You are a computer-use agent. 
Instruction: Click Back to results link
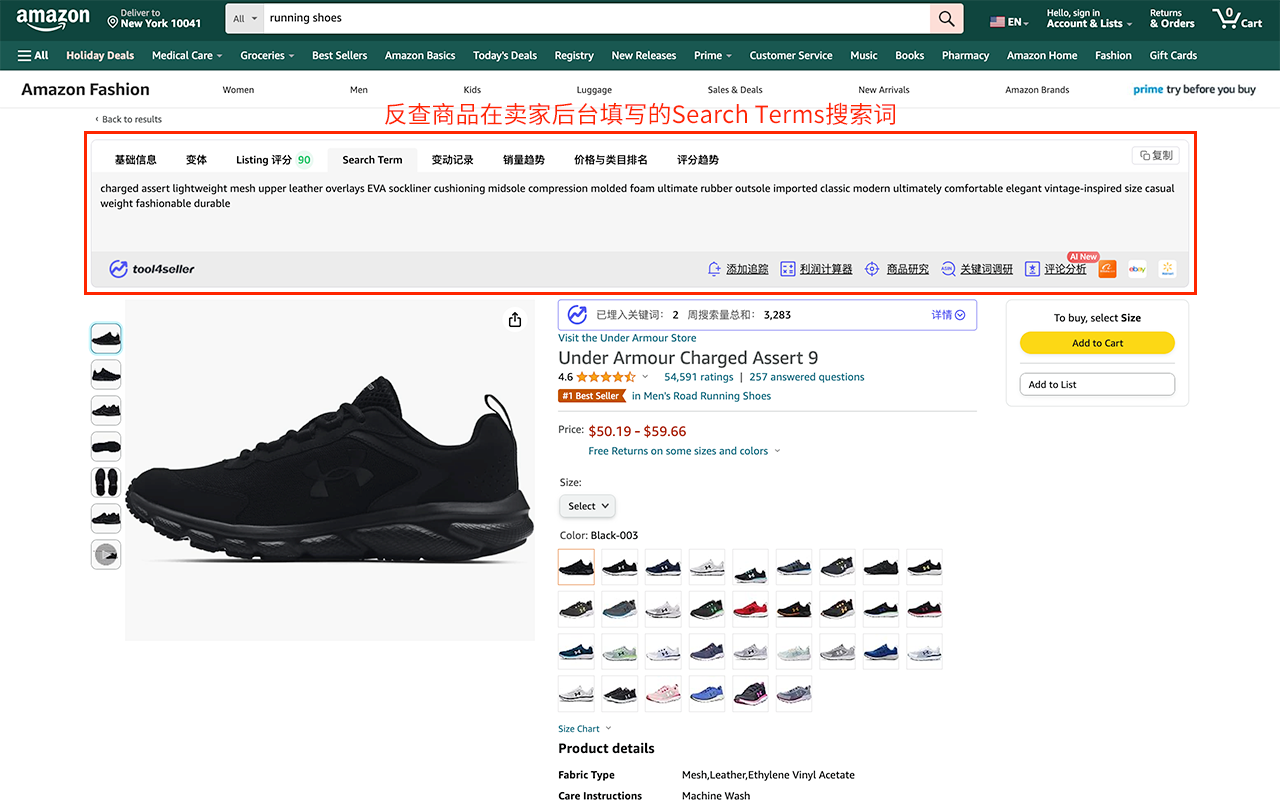[x=128, y=119]
